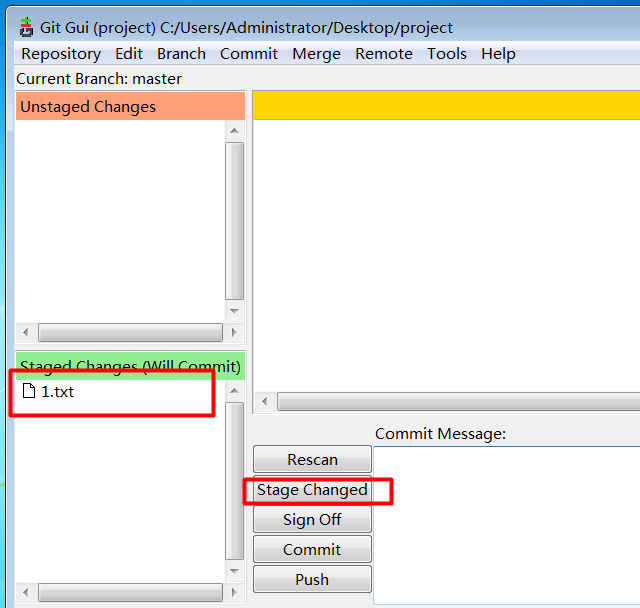
Task: Focus the Commit Message text area
Action: tap(507, 525)
